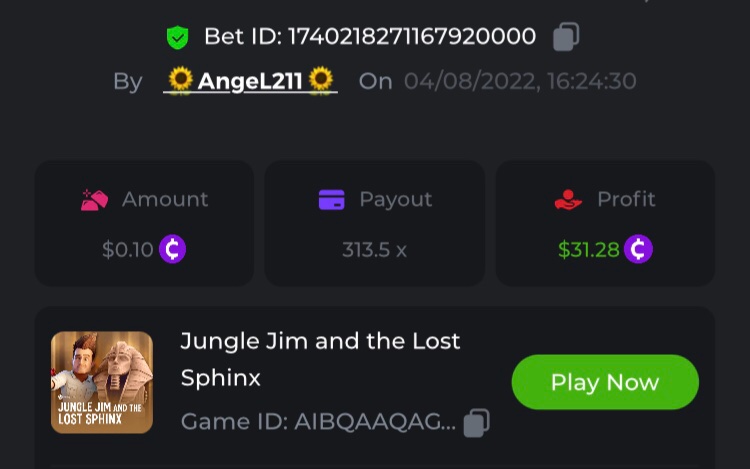The width and height of the screenshot is (750, 469).
Task: Click the truncated Game ID text
Action: [x=318, y=423]
